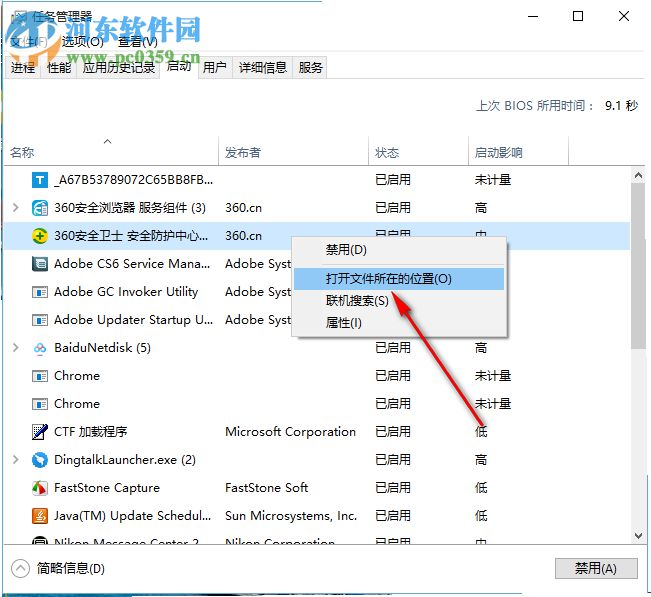Open 属性(I) from the context menu

(344, 322)
